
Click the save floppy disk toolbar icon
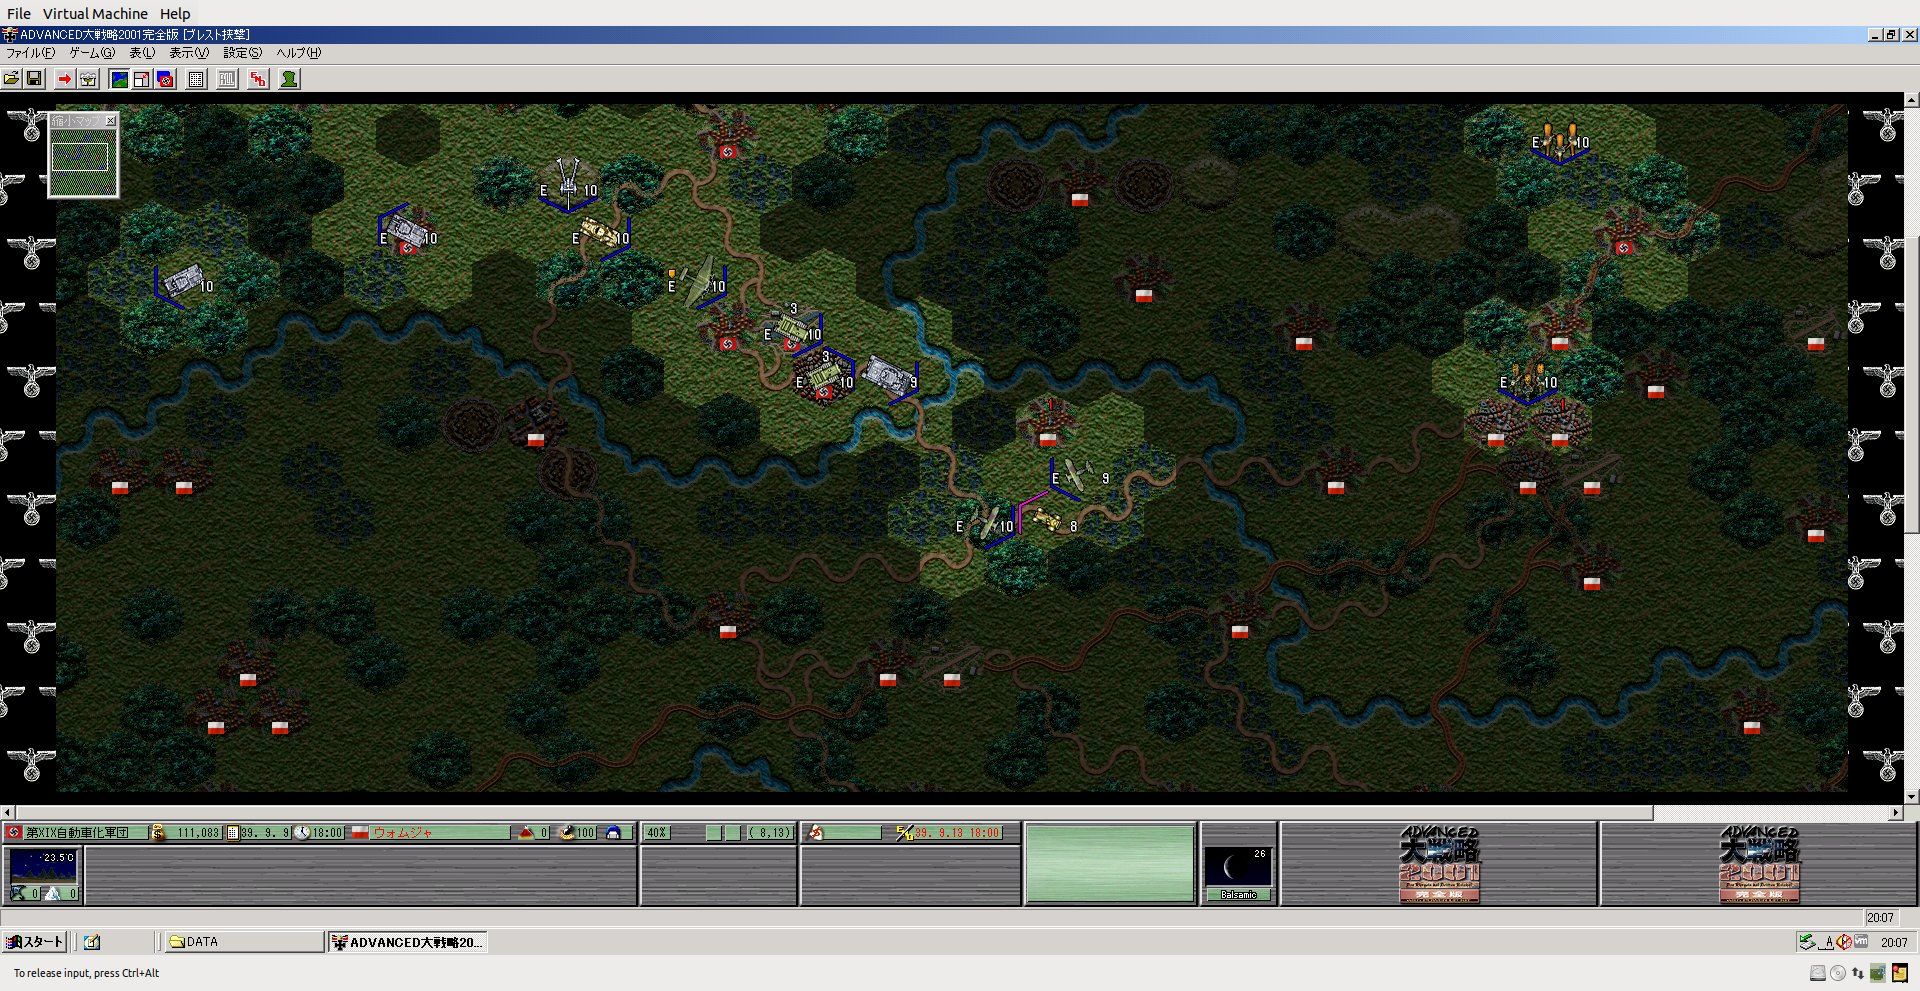tap(34, 79)
